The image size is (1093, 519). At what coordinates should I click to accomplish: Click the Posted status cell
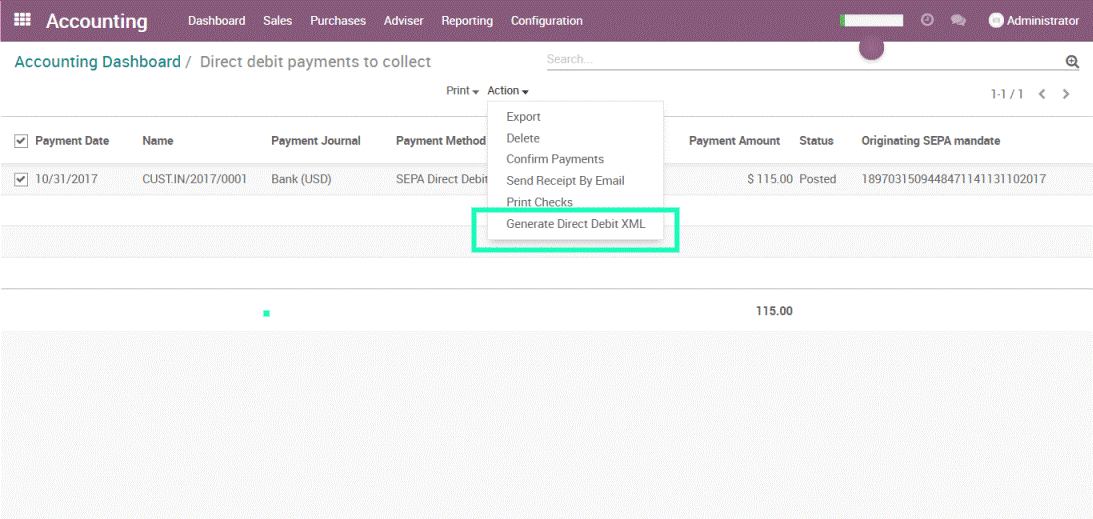(x=818, y=179)
